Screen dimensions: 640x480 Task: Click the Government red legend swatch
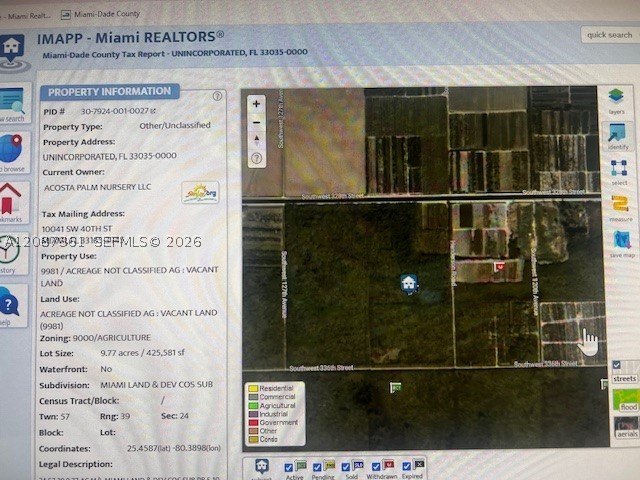tap(253, 422)
